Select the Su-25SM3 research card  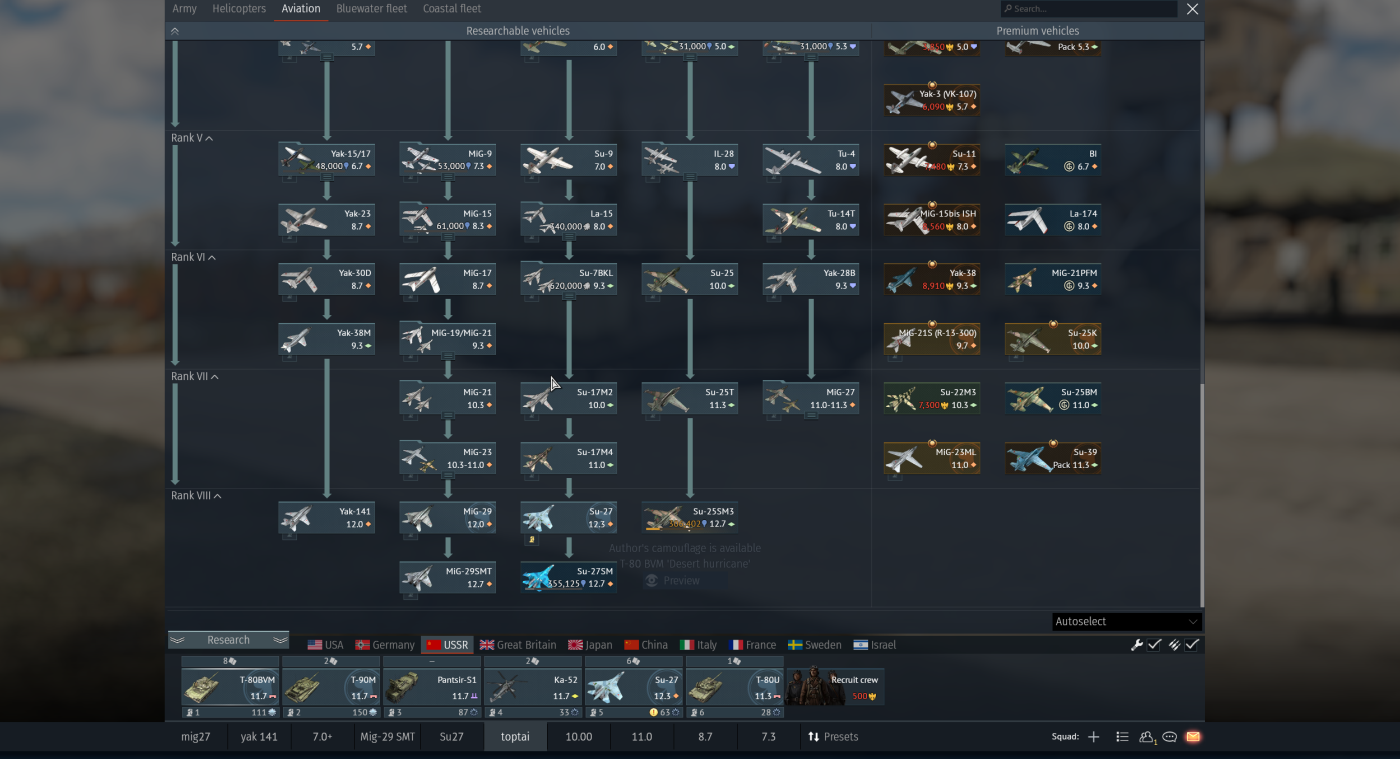point(690,518)
